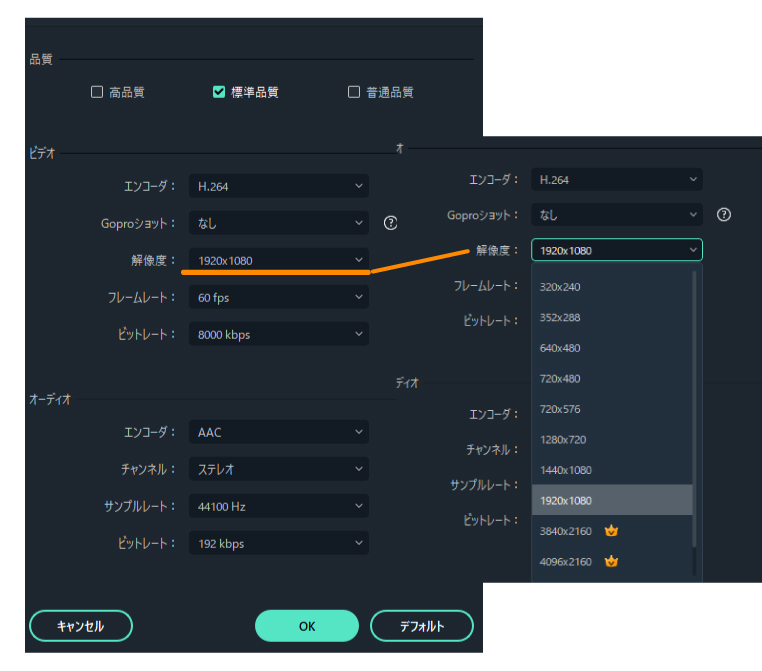Screen dimensions: 762x671
Task: Pick the 1440x1080 resolution option
Action: click(x=566, y=470)
